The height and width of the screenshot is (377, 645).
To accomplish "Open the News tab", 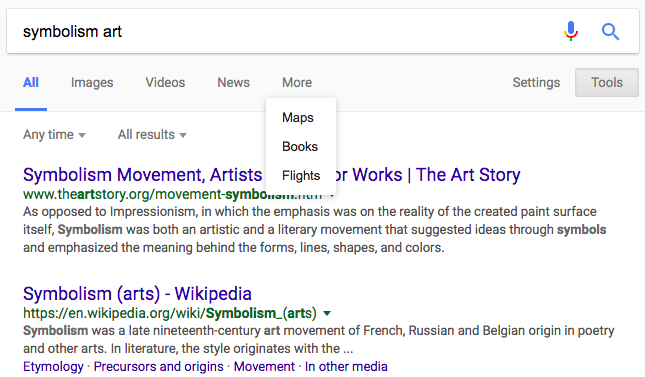I will coord(233,83).
